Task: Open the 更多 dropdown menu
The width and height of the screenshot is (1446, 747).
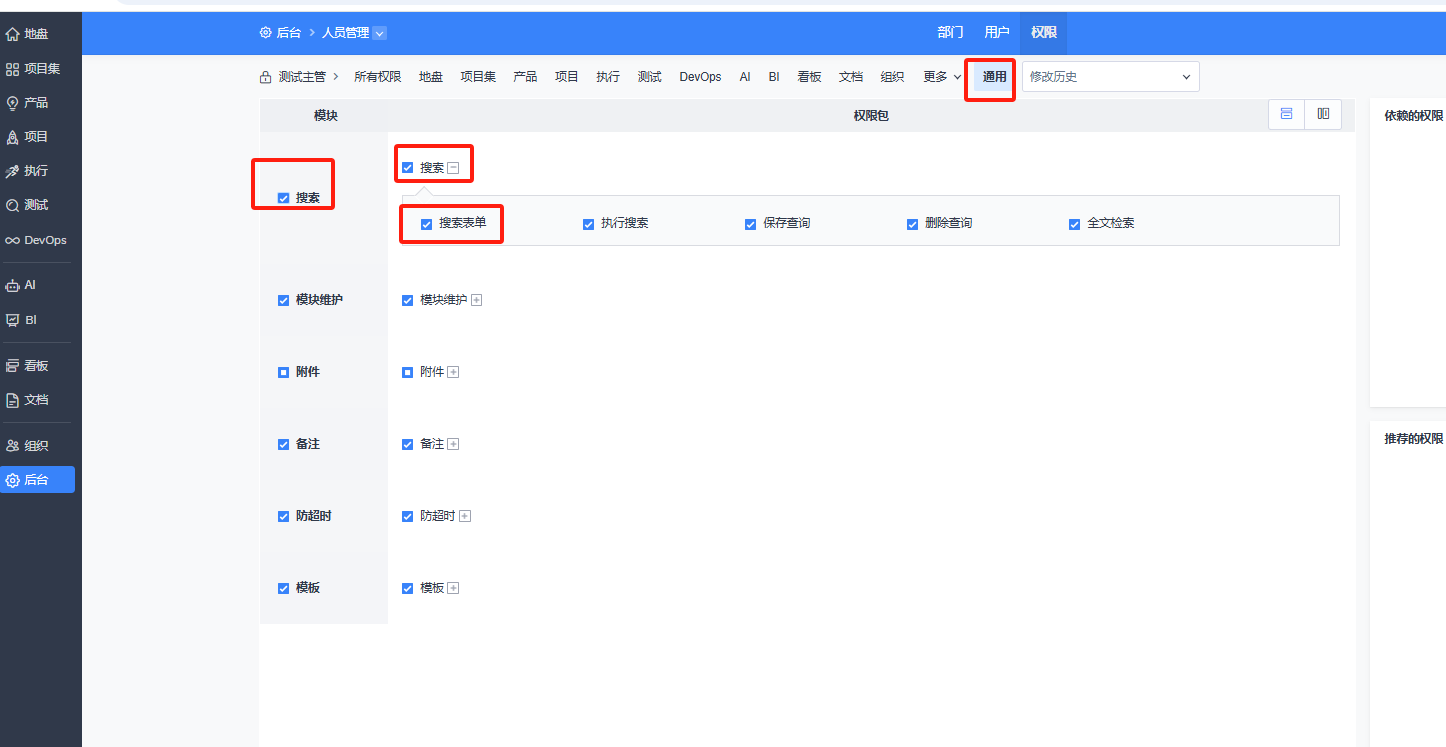Action: pyautogui.click(x=942, y=77)
